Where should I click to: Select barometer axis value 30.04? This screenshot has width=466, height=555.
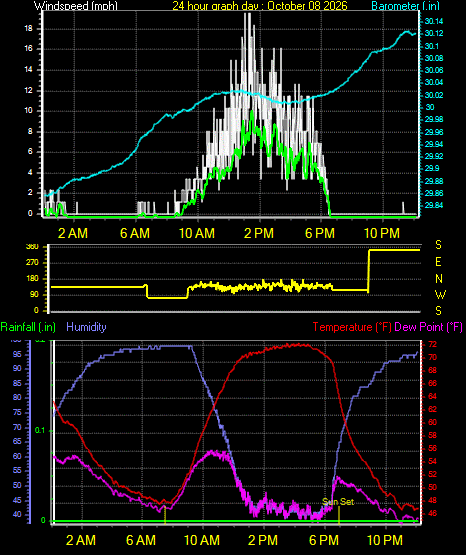434,82
